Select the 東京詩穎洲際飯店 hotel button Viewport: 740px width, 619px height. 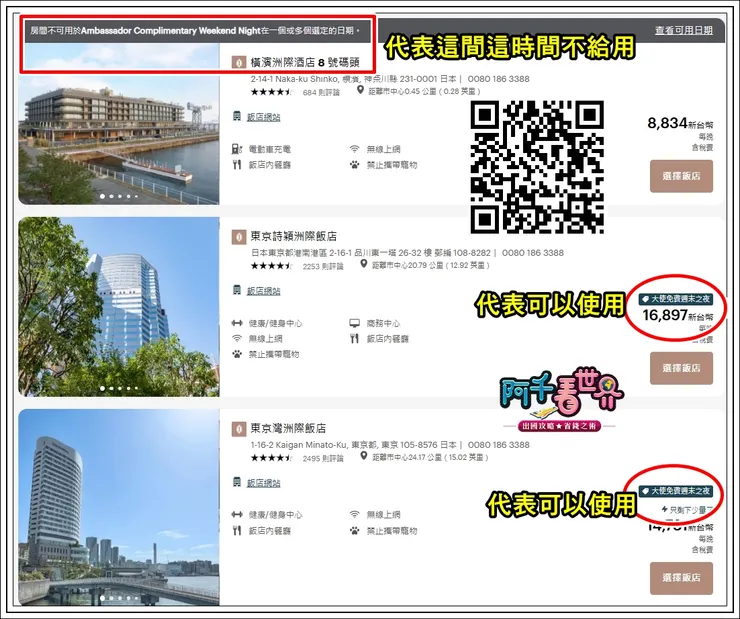pos(681,368)
